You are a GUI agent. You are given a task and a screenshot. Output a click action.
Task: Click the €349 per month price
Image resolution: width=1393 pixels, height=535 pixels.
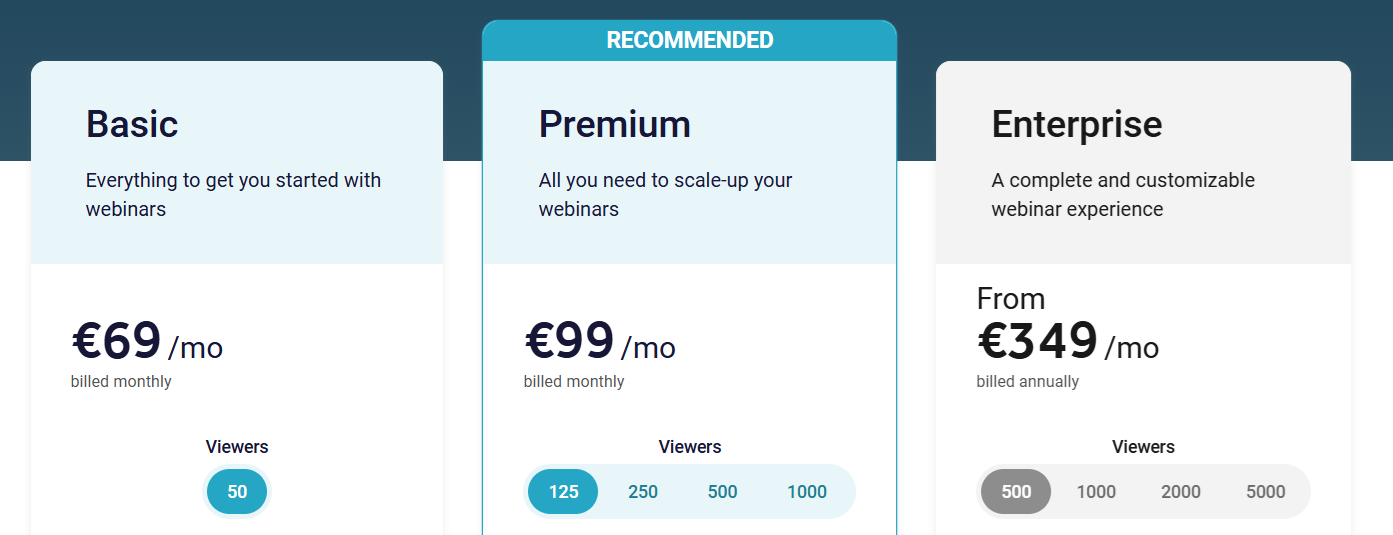(1067, 343)
